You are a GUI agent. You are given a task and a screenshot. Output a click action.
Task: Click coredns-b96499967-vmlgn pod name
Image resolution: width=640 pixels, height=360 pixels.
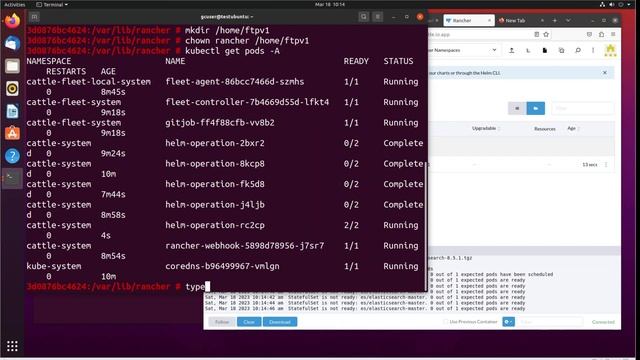pos(222,266)
